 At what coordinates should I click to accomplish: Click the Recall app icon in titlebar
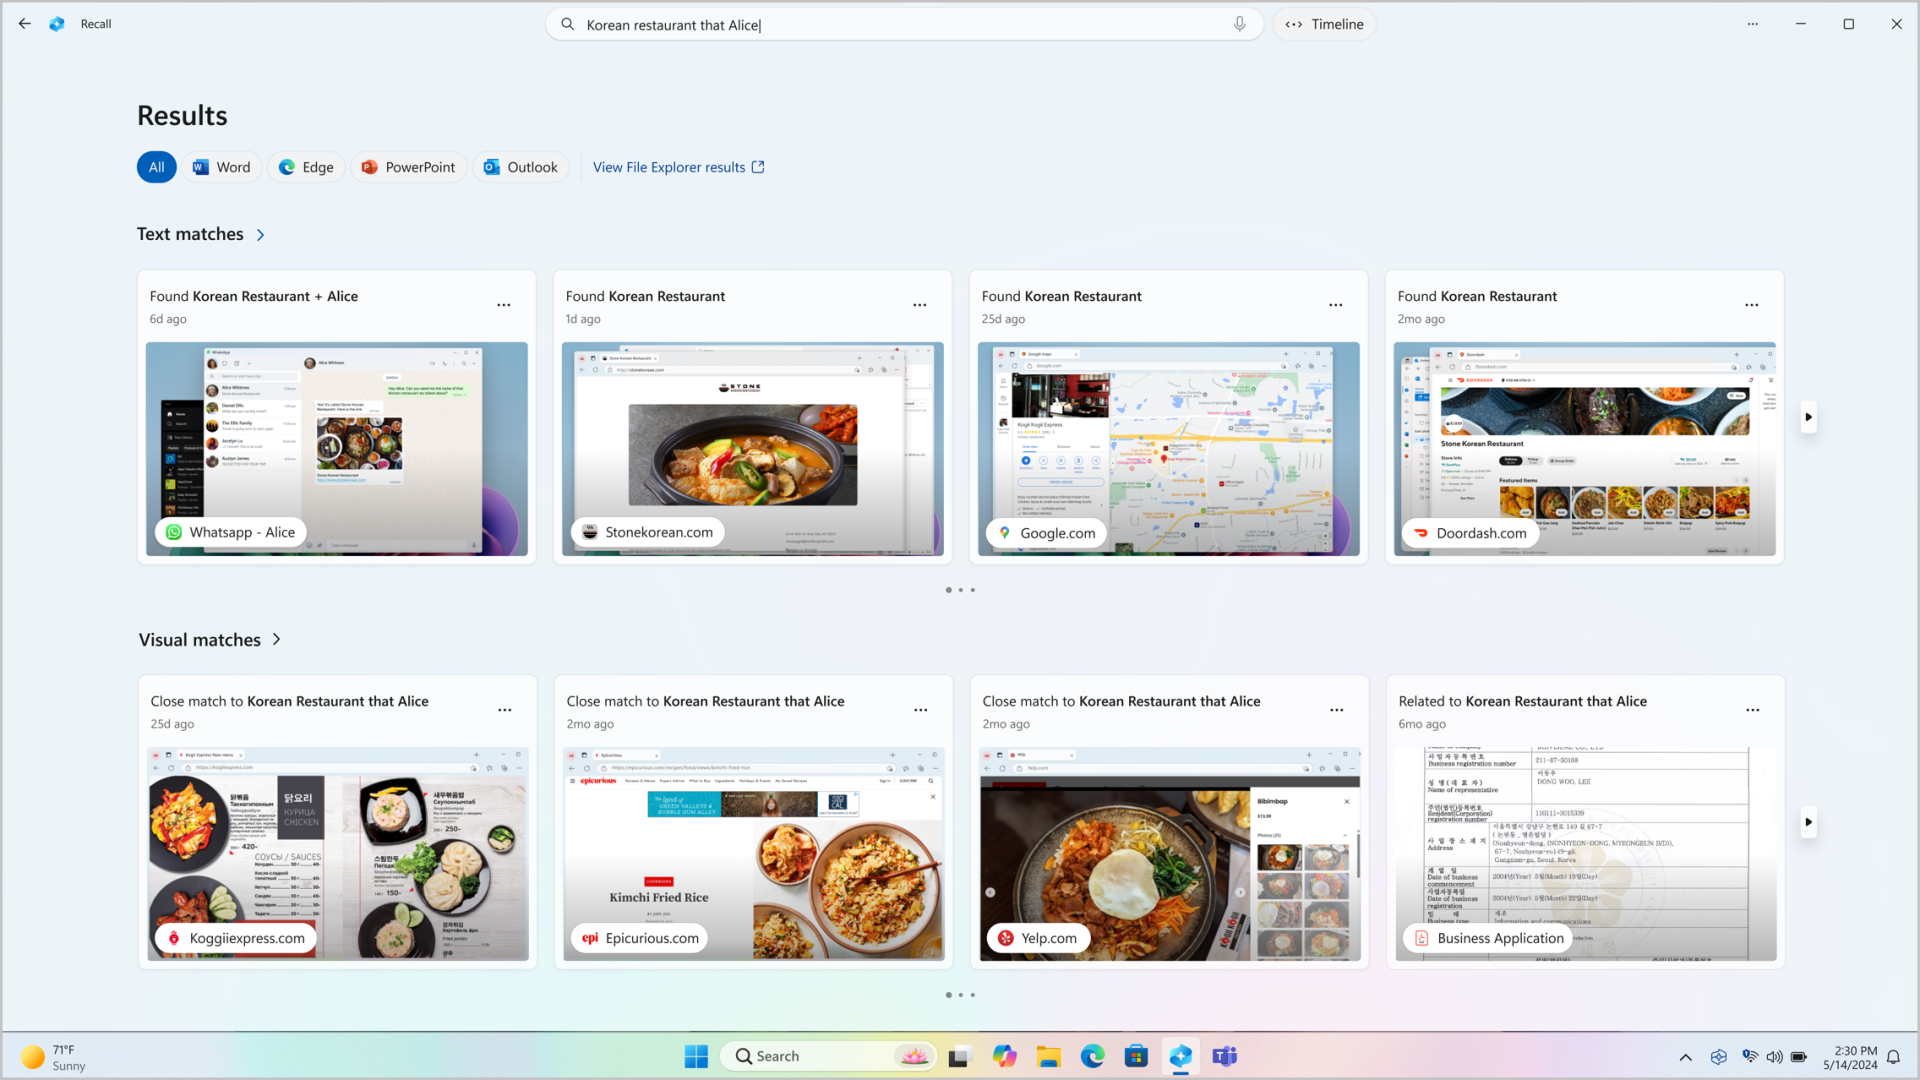coord(57,24)
